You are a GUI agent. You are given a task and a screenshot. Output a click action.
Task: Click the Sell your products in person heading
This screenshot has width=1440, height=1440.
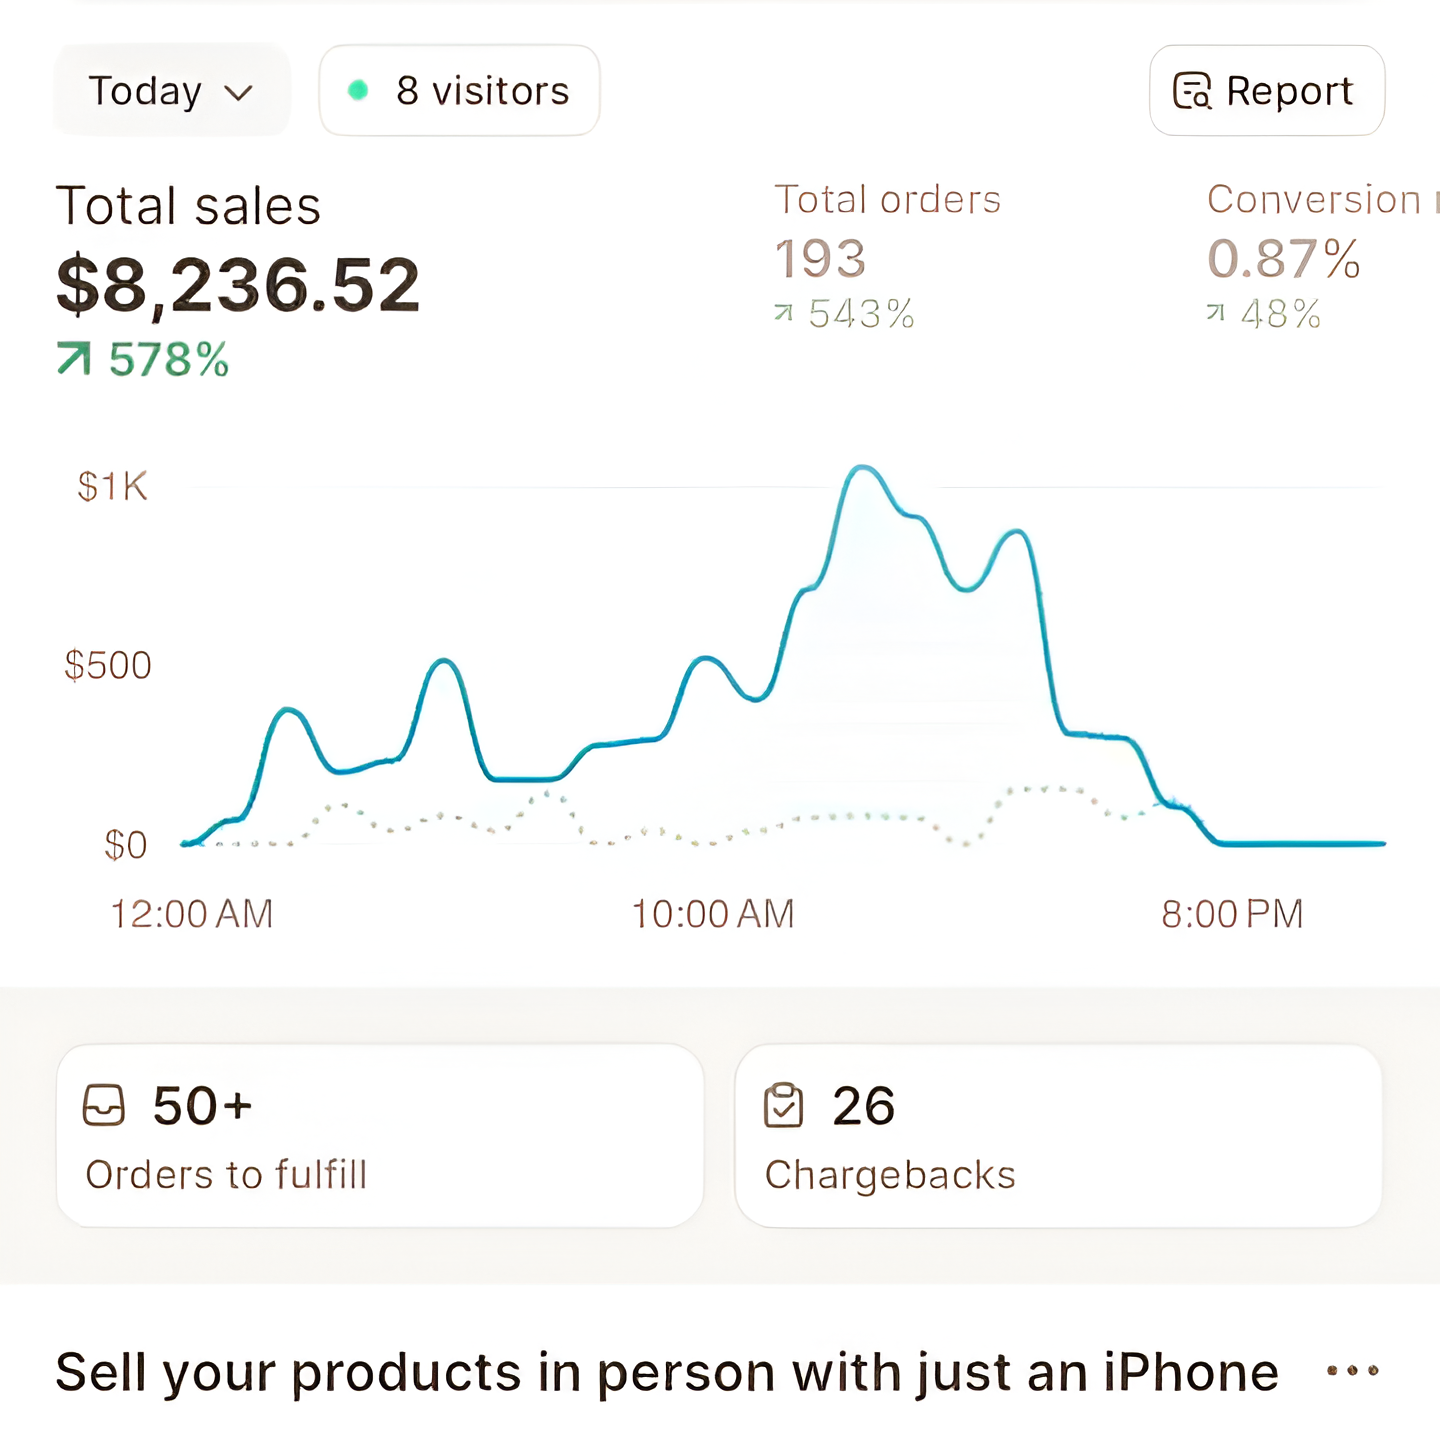tap(667, 1372)
